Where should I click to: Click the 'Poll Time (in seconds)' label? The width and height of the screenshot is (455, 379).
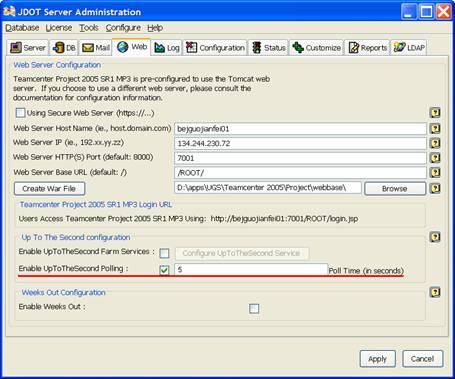pyautogui.click(x=366, y=271)
